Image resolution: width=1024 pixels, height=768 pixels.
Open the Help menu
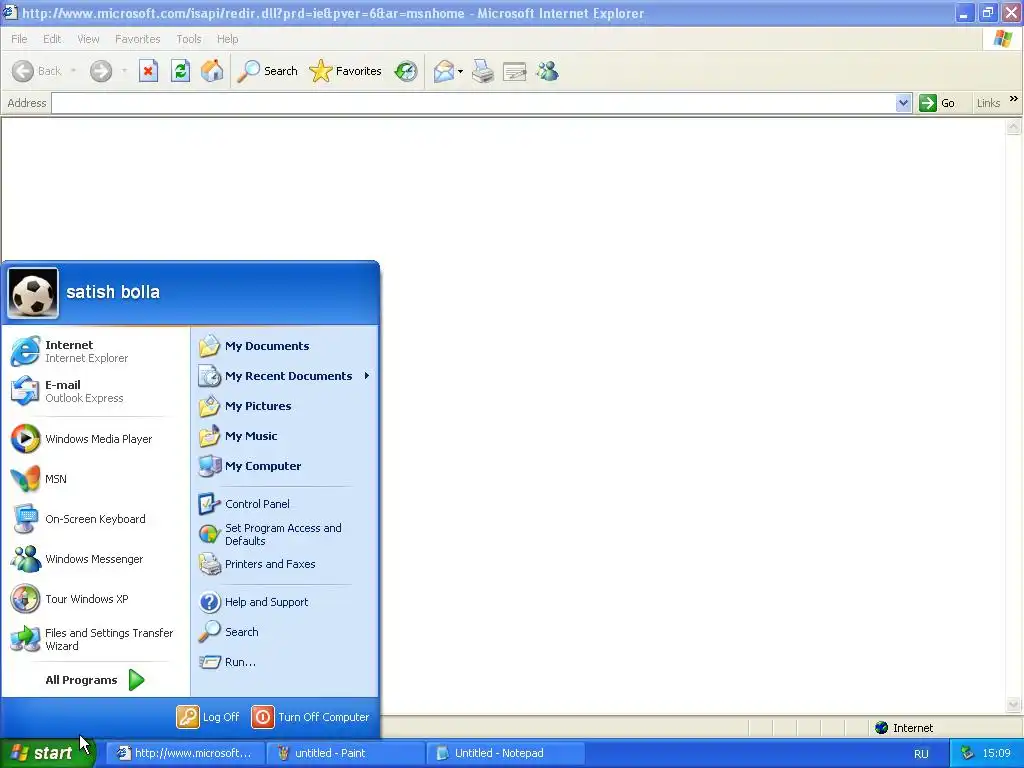227,39
